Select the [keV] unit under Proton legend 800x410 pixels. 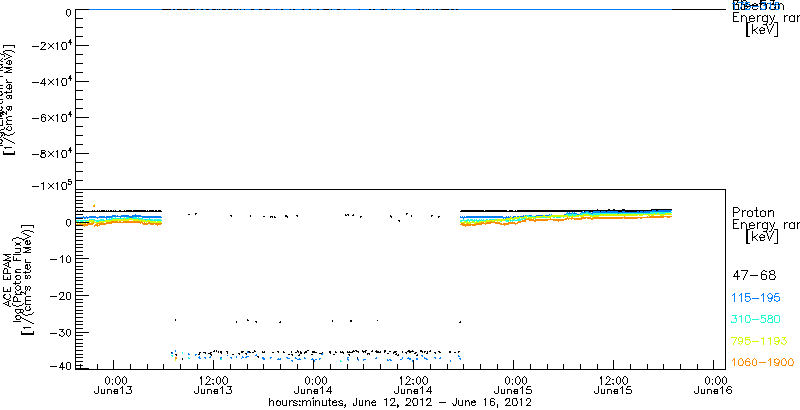point(762,237)
